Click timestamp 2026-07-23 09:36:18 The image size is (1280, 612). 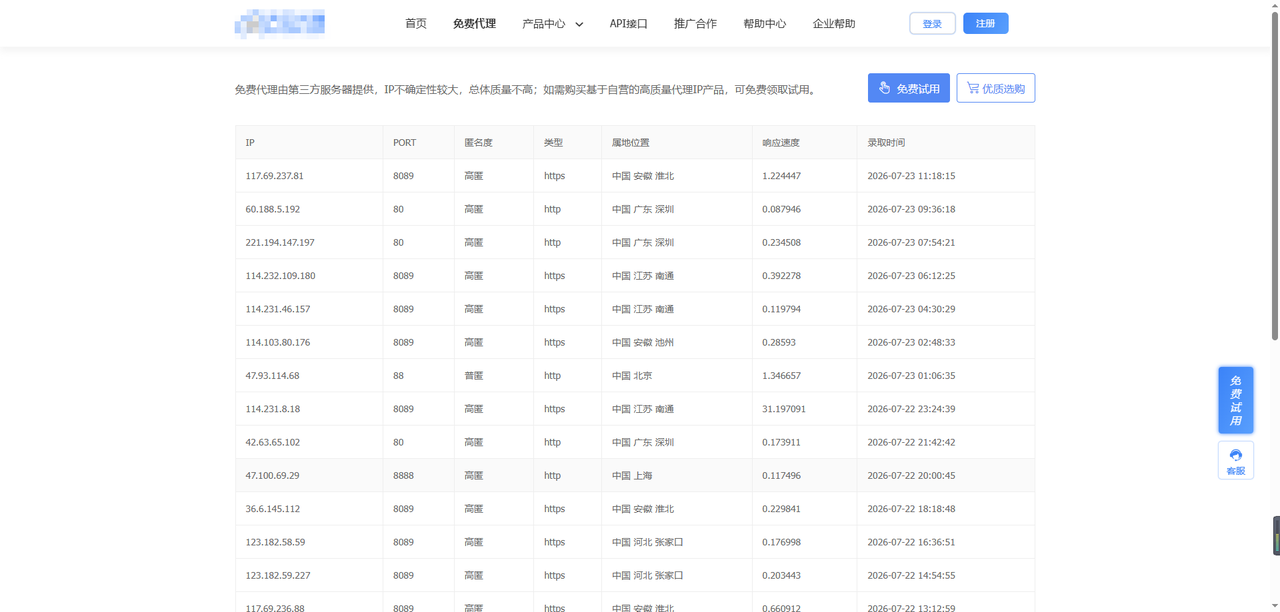911,209
